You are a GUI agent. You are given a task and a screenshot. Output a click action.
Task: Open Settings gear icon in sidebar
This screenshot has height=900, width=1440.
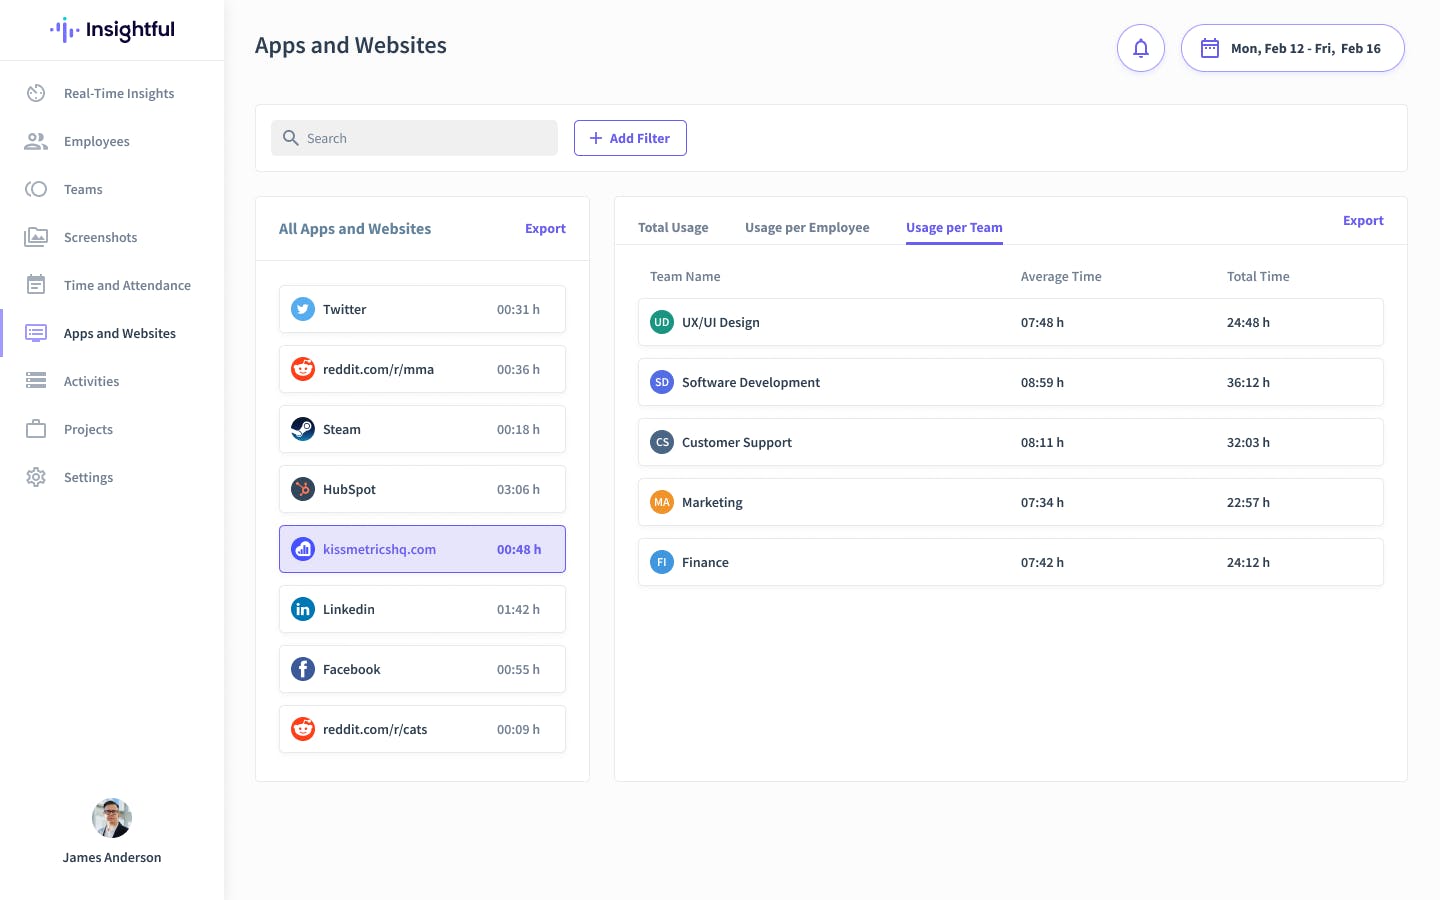click(36, 477)
